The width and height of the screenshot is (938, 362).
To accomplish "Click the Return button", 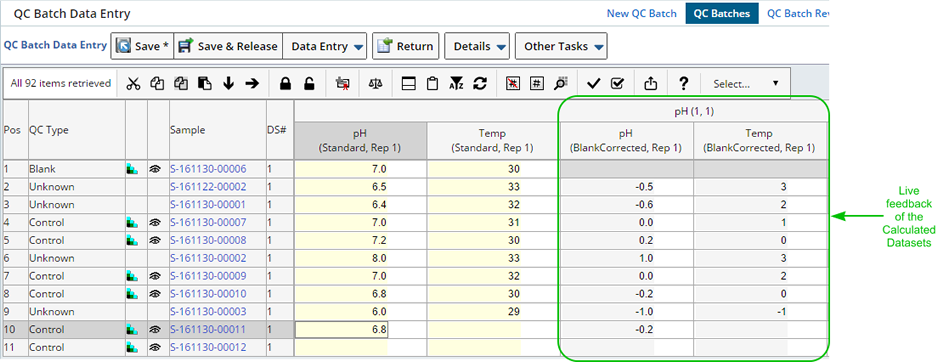I will point(406,46).
